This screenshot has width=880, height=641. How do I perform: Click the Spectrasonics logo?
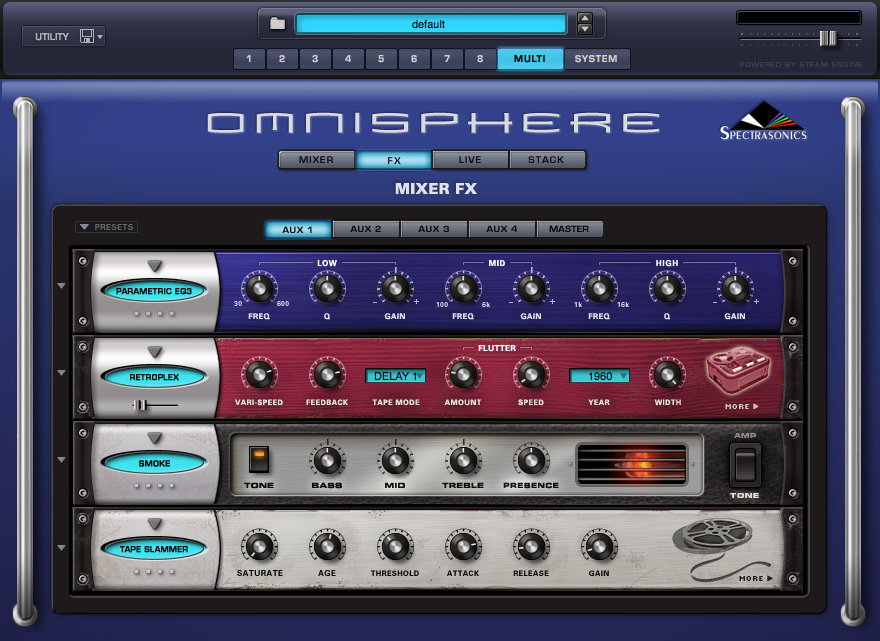tap(763, 121)
